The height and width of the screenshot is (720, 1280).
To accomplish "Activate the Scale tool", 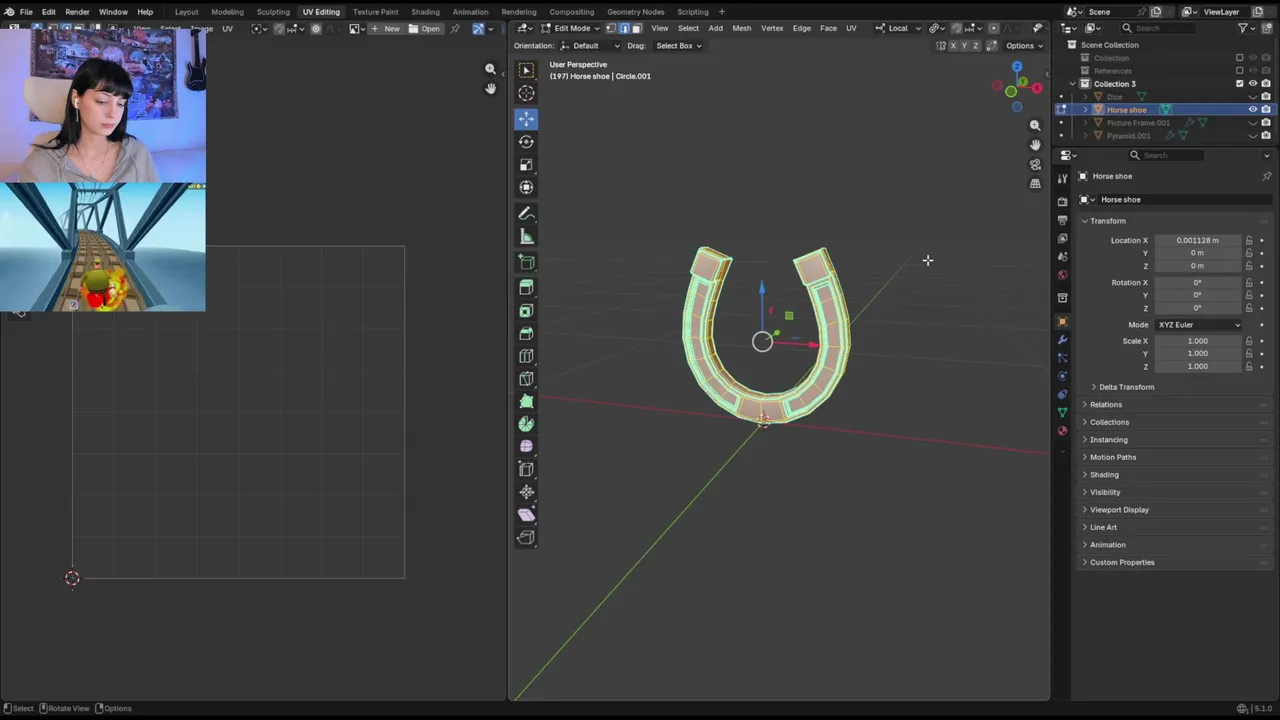I will click(x=526, y=165).
